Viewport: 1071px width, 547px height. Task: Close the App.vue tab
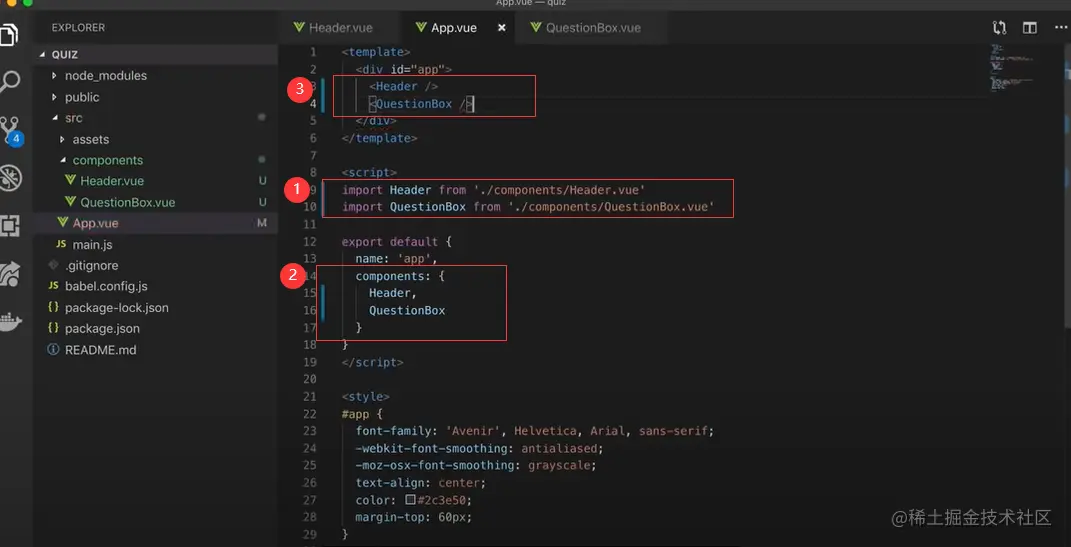[501, 28]
